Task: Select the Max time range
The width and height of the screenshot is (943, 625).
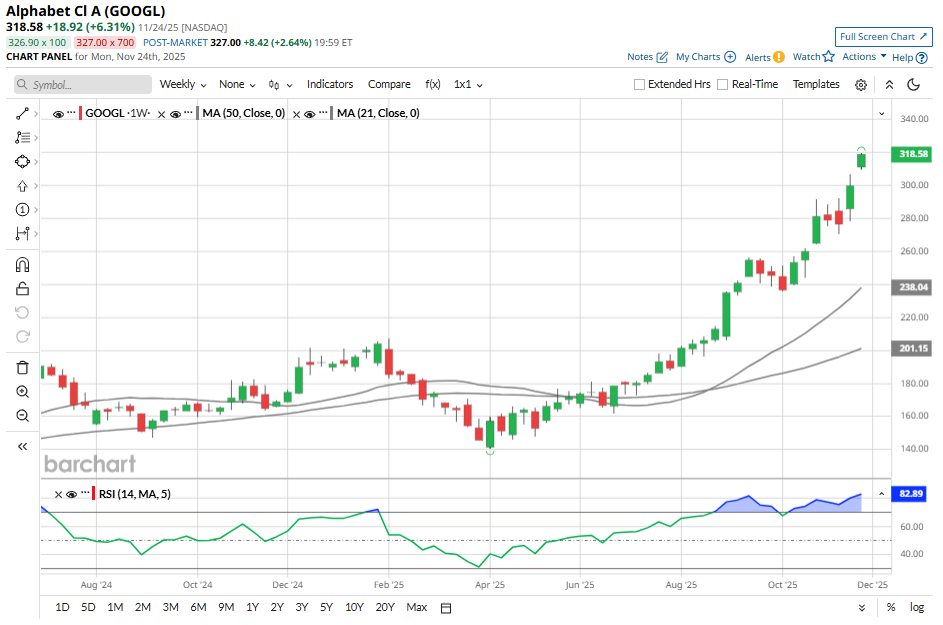Action: coord(417,608)
